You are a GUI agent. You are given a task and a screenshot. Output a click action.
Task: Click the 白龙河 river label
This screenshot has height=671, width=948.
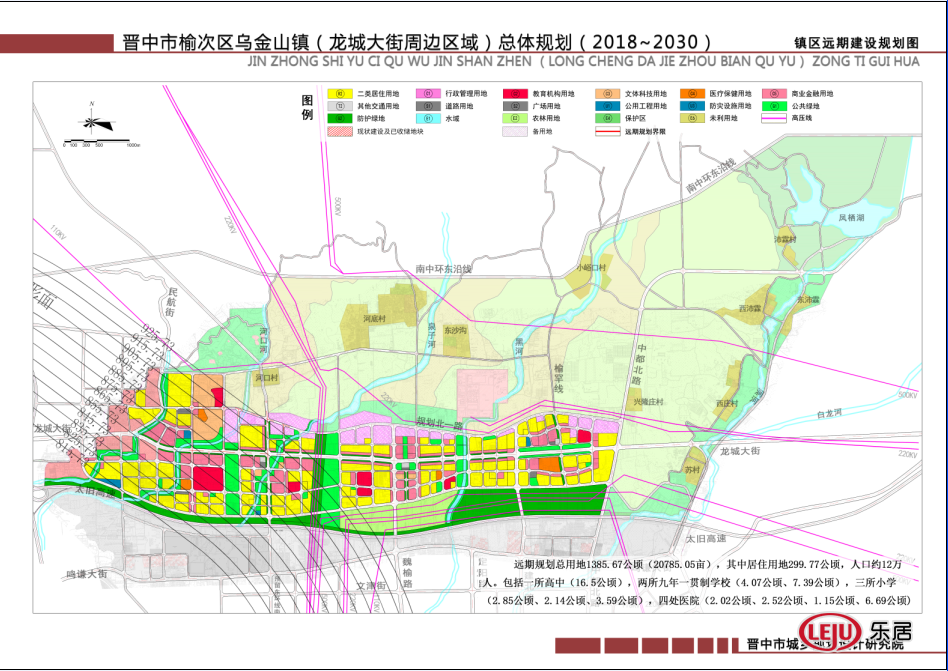(x=829, y=414)
